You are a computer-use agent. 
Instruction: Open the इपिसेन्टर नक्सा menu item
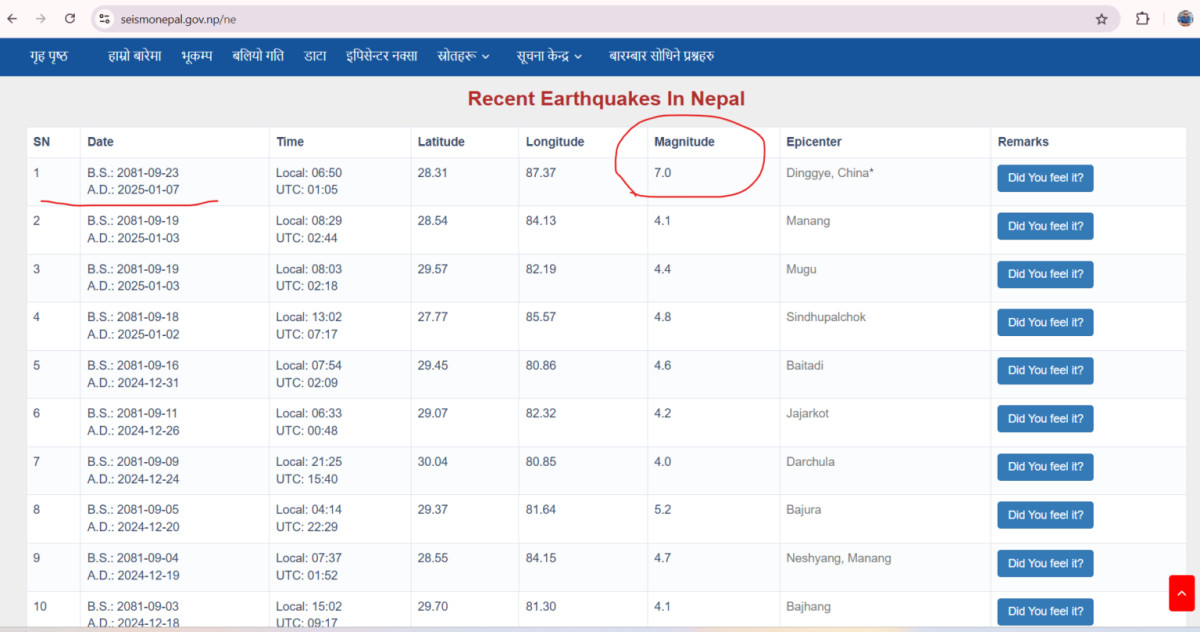click(x=382, y=56)
